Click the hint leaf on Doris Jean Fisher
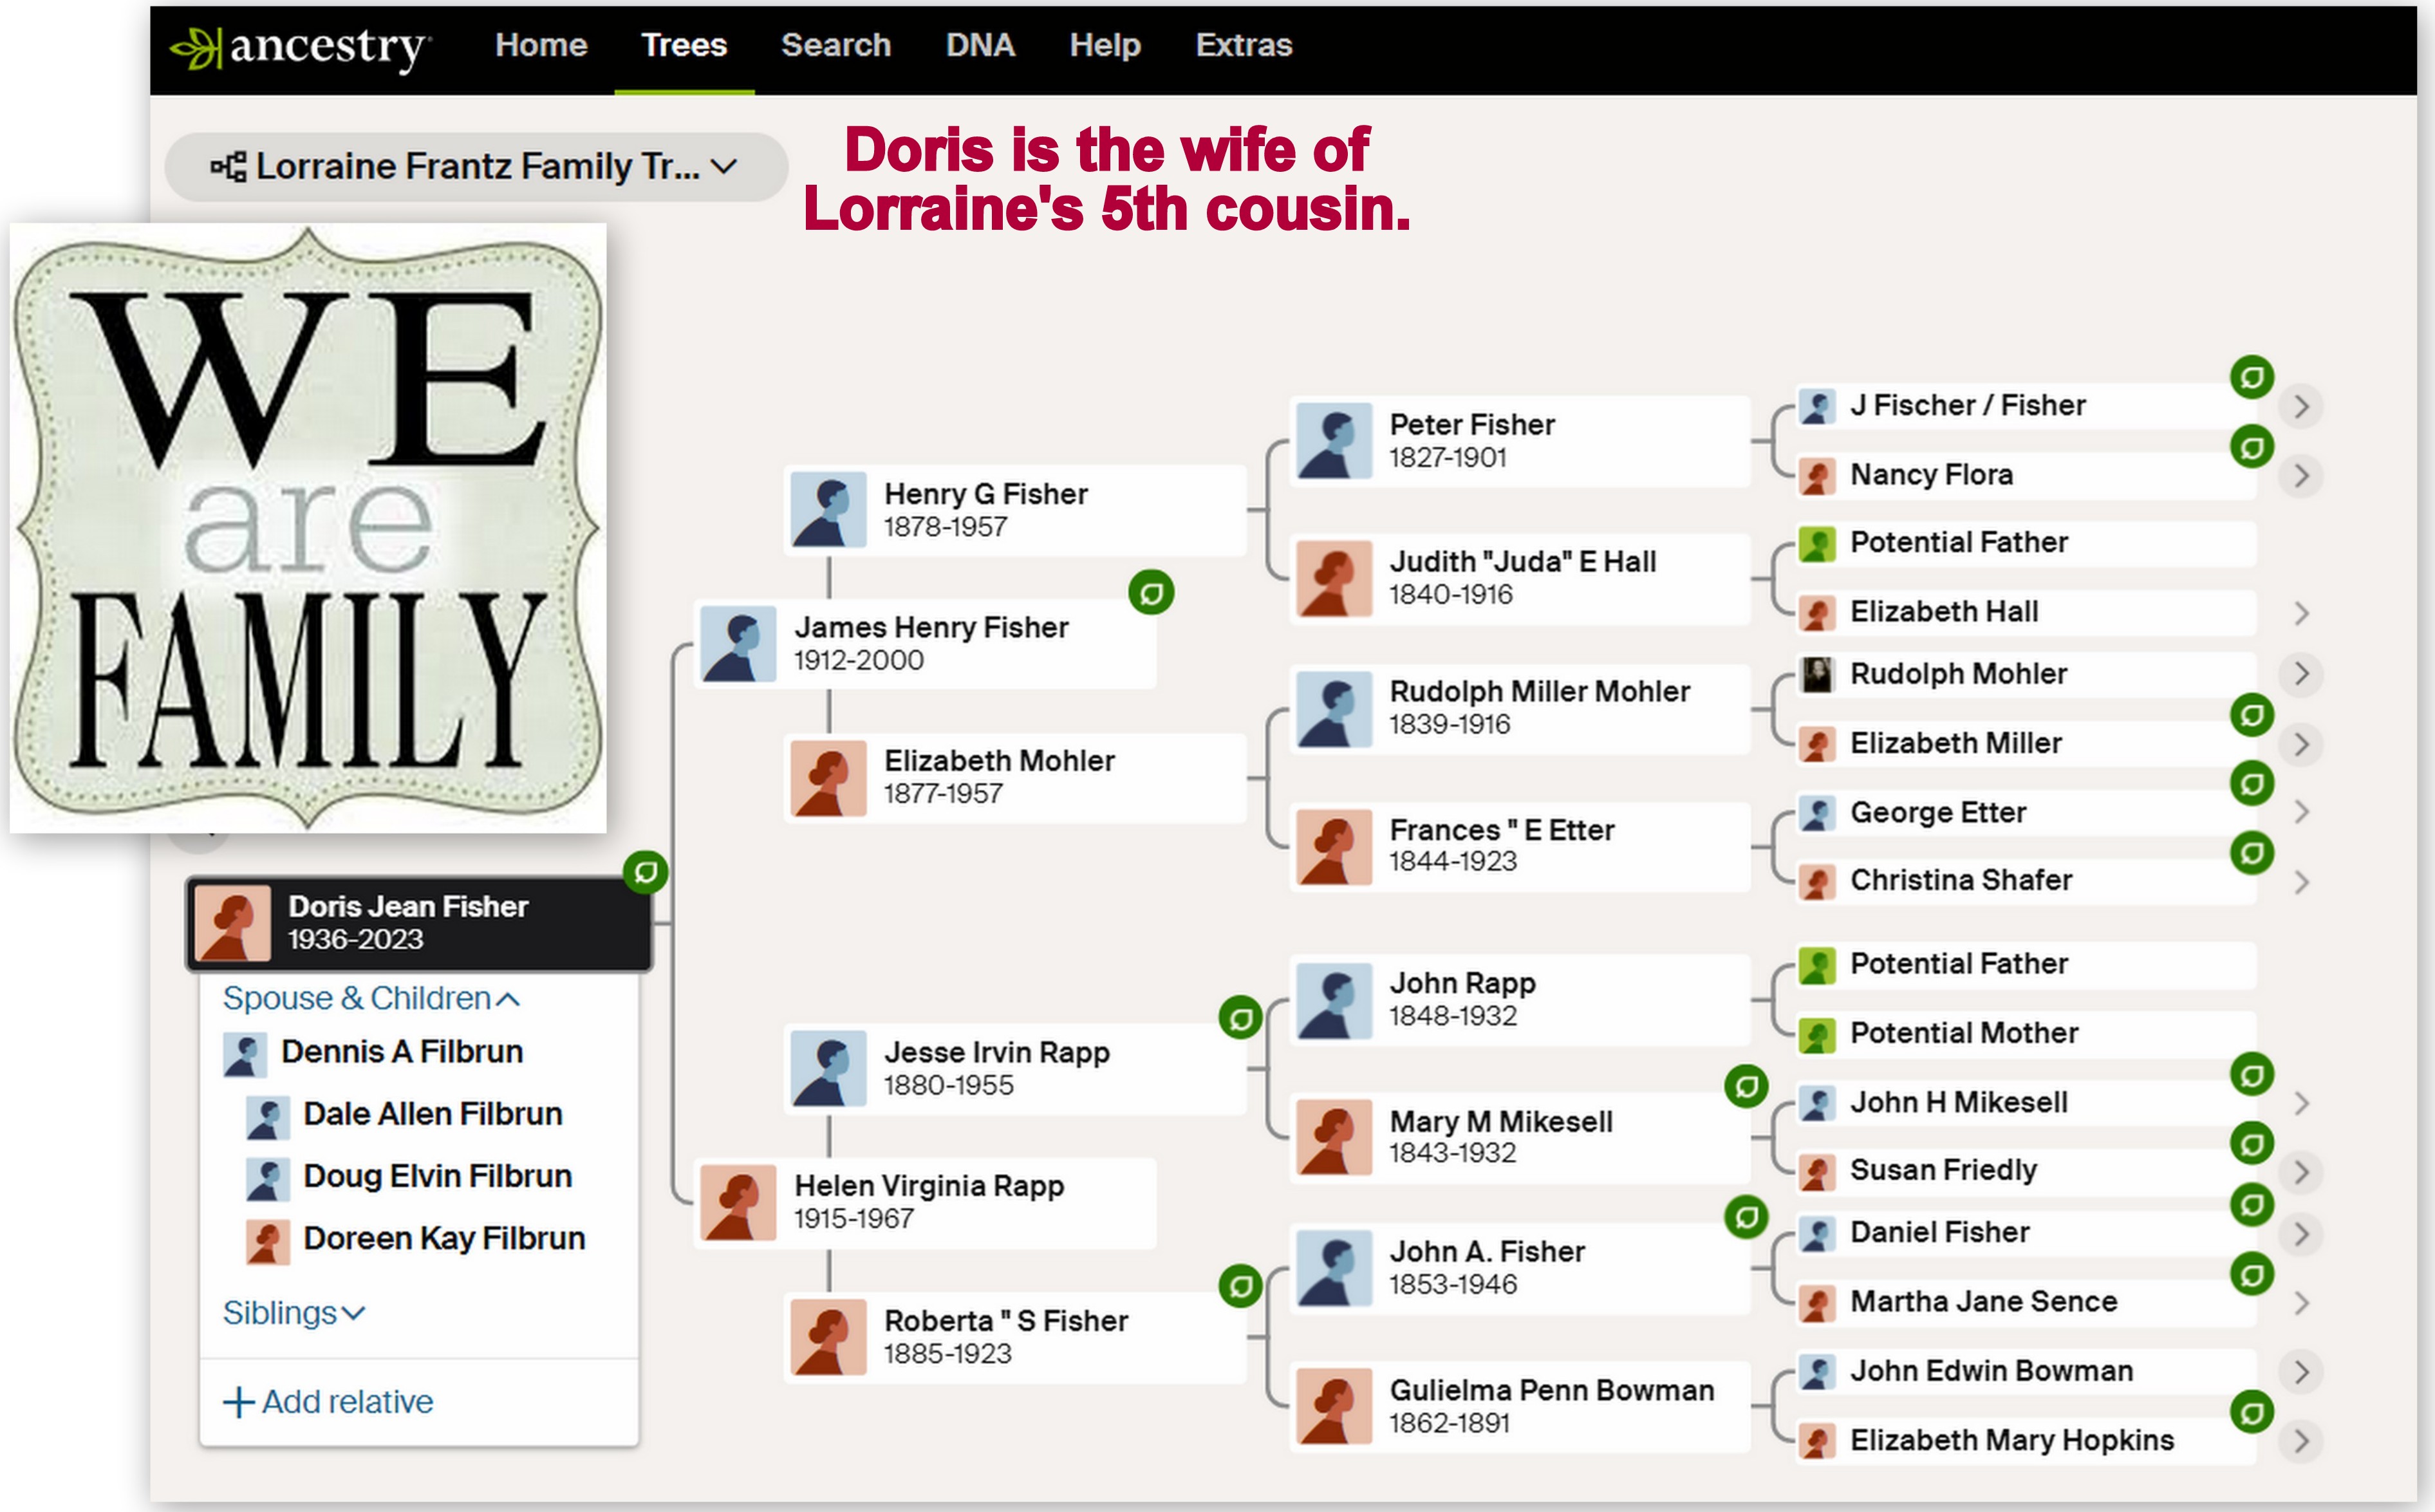This screenshot has width=2435, height=1512. pyautogui.click(x=646, y=872)
